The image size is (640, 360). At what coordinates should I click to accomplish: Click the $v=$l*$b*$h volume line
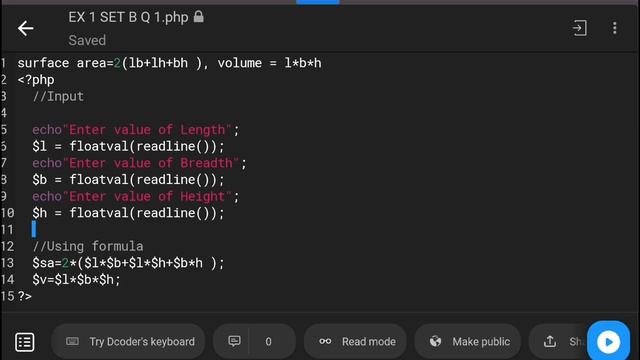pos(76,280)
